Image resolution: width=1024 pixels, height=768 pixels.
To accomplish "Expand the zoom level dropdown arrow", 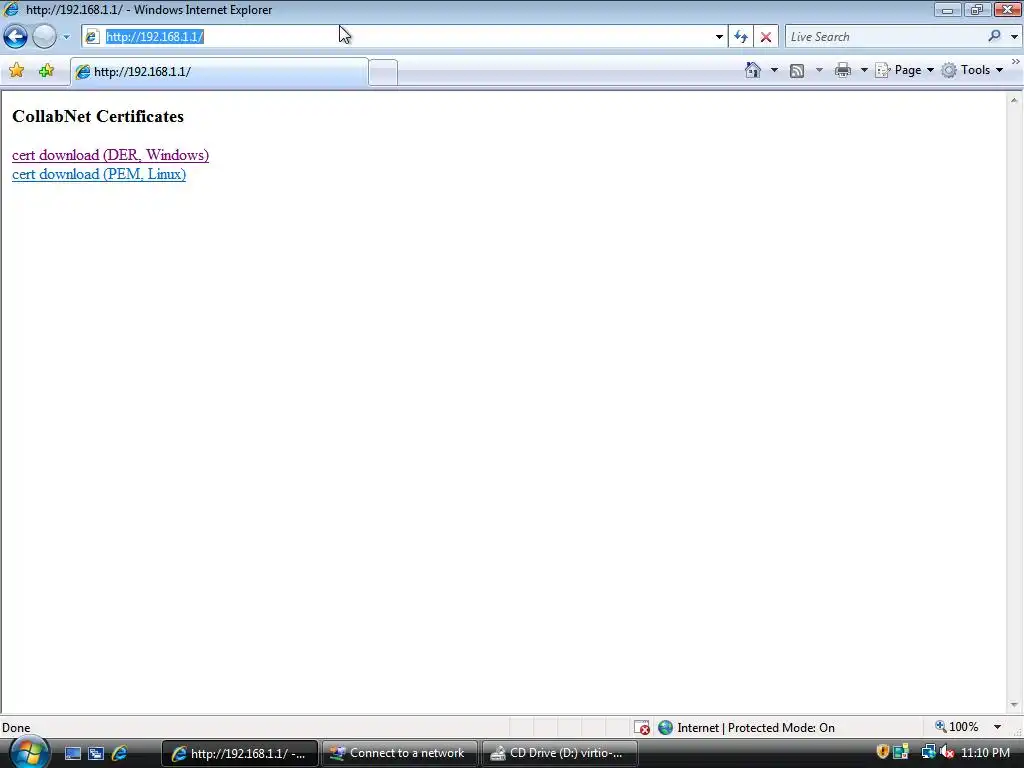I will point(997,727).
